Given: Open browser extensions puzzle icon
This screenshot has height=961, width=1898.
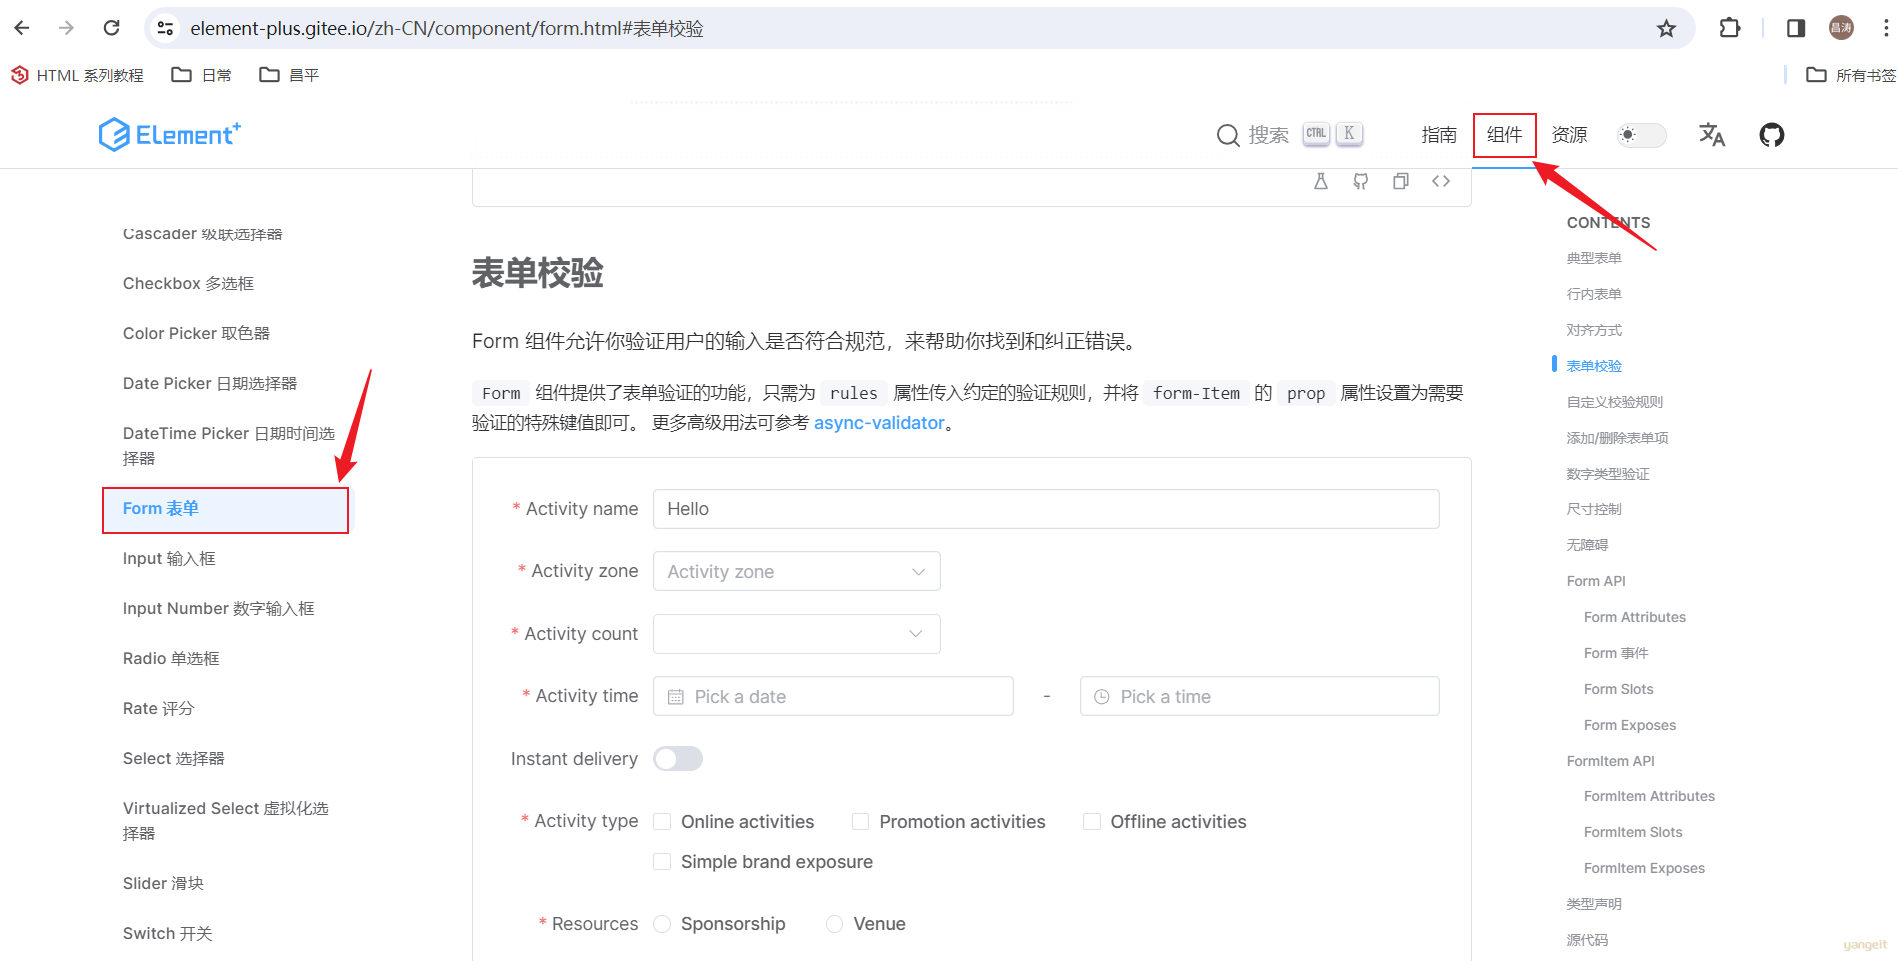Looking at the screenshot, I should 1730,28.
